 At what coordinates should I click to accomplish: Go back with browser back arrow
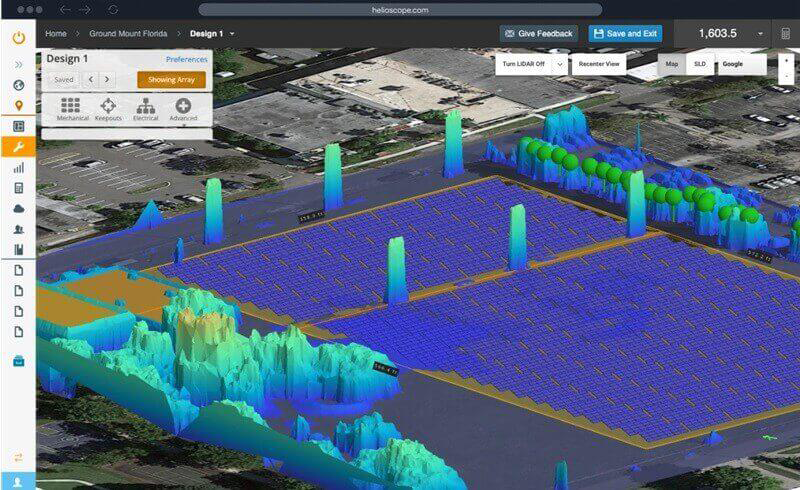pos(65,10)
